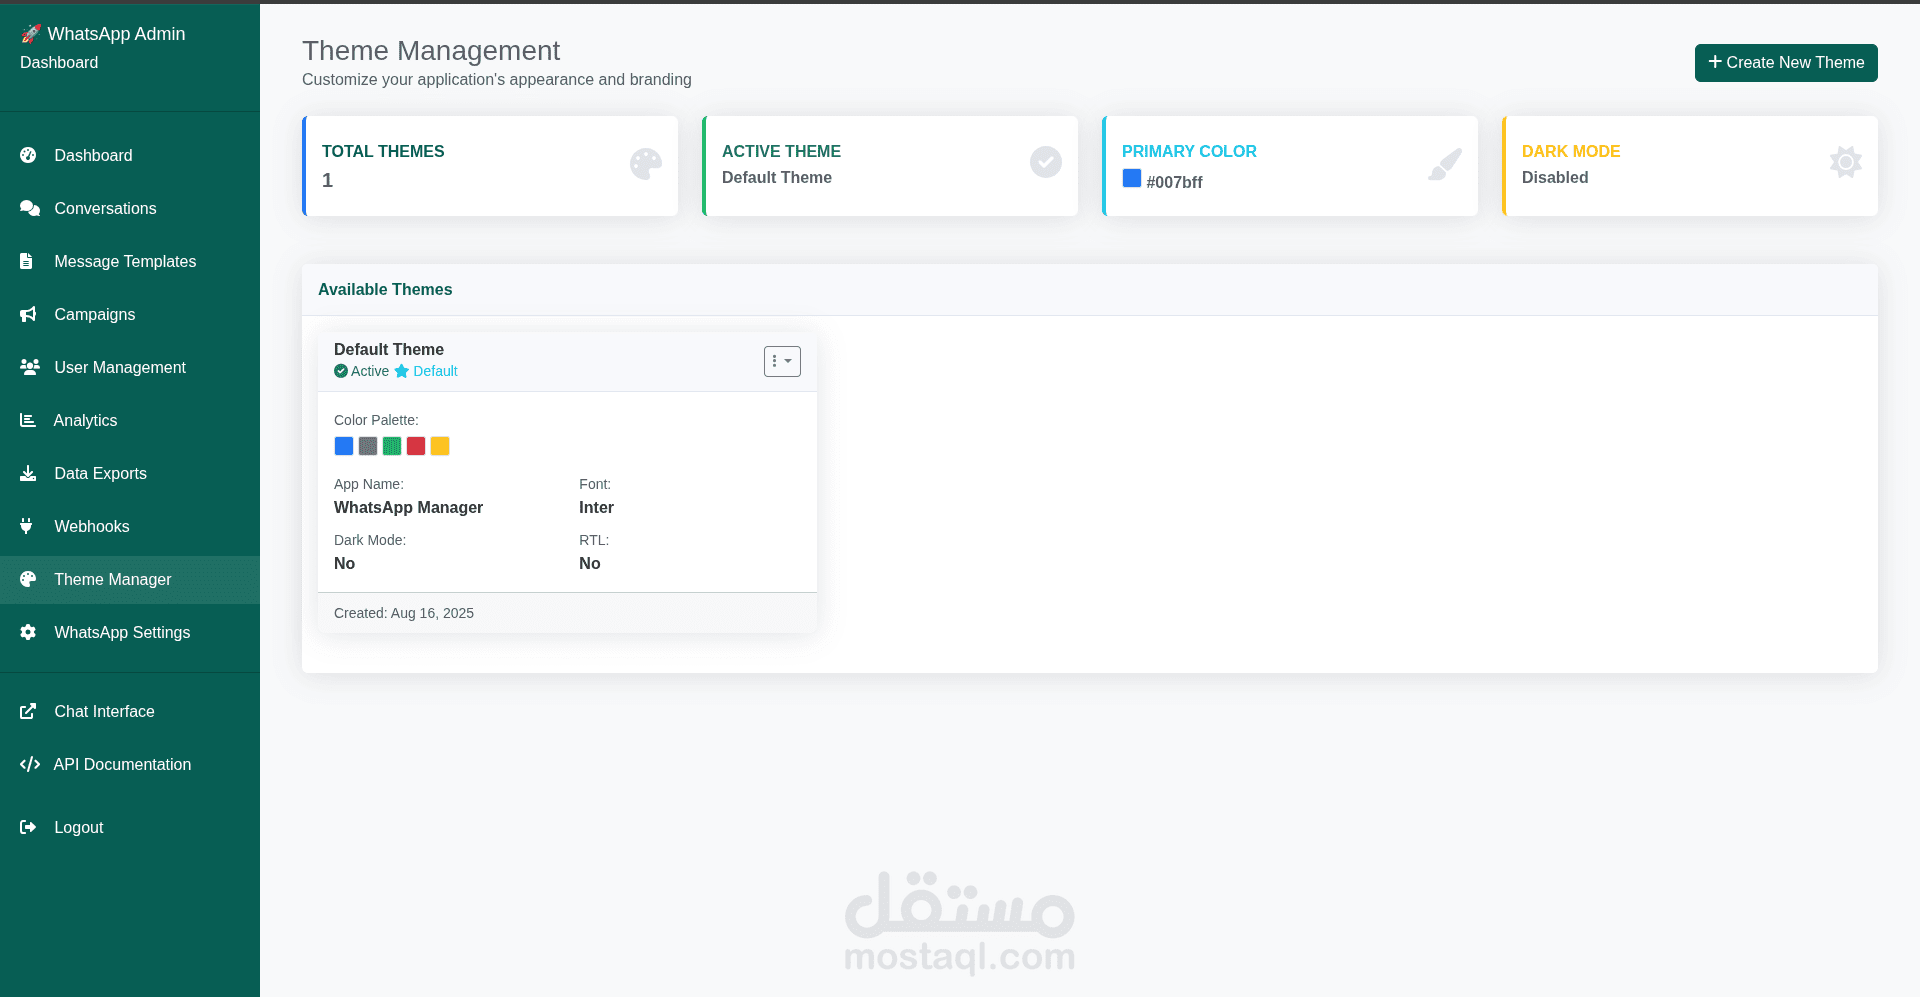Click the Inter font value
1920x997 pixels.
[x=596, y=507]
